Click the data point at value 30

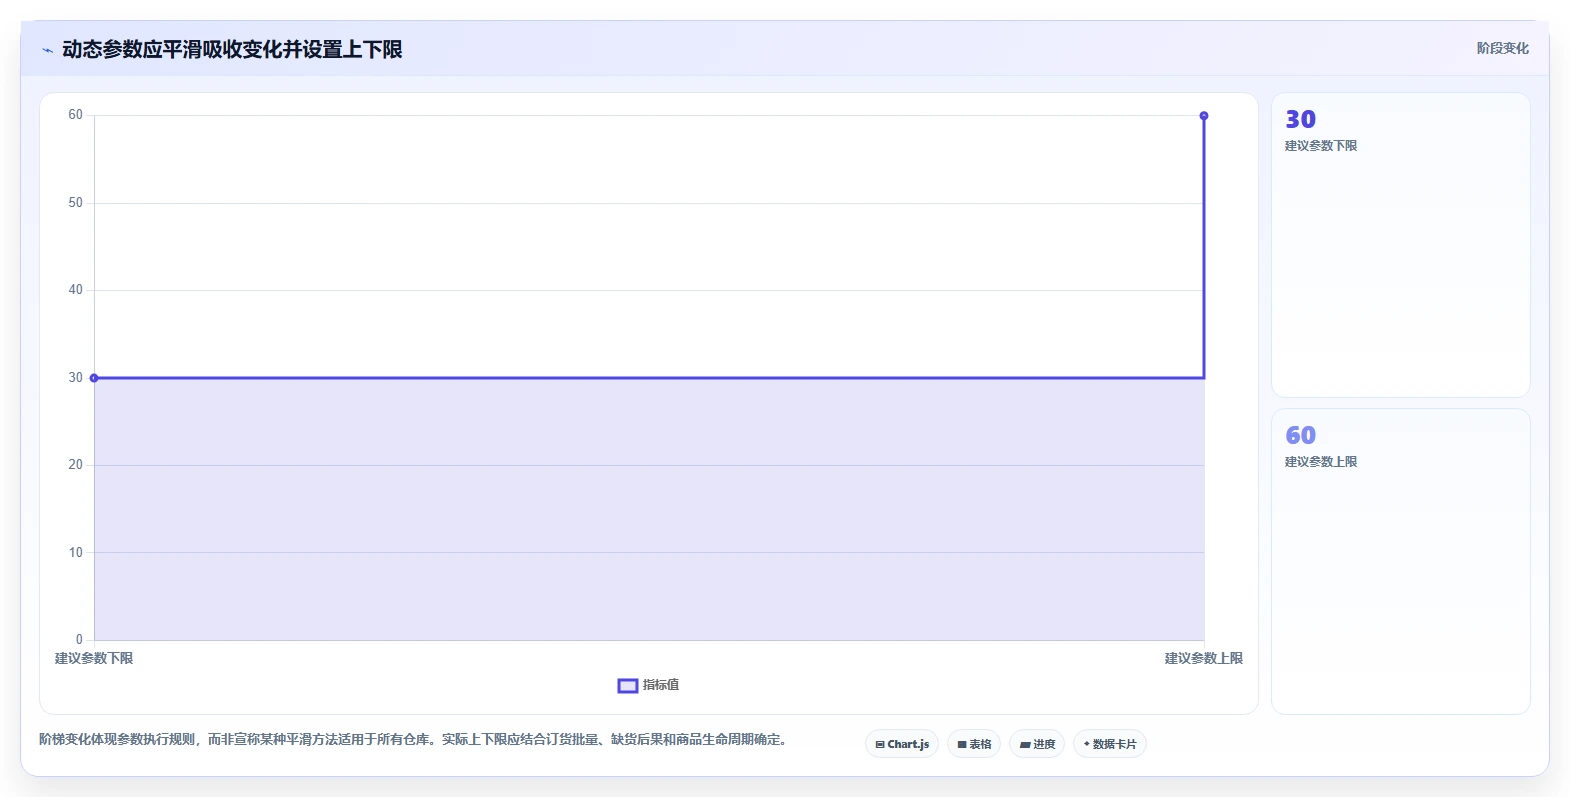pyautogui.click(x=94, y=378)
